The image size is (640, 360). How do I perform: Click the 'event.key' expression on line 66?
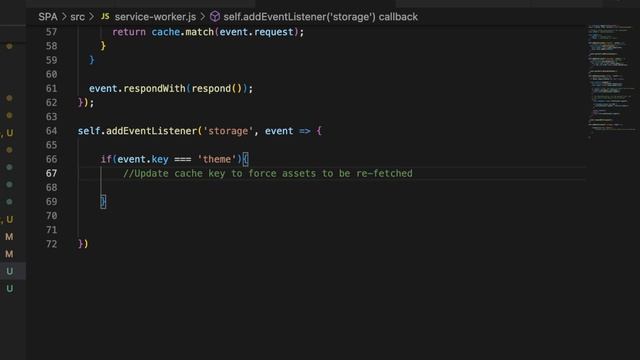(x=143, y=159)
